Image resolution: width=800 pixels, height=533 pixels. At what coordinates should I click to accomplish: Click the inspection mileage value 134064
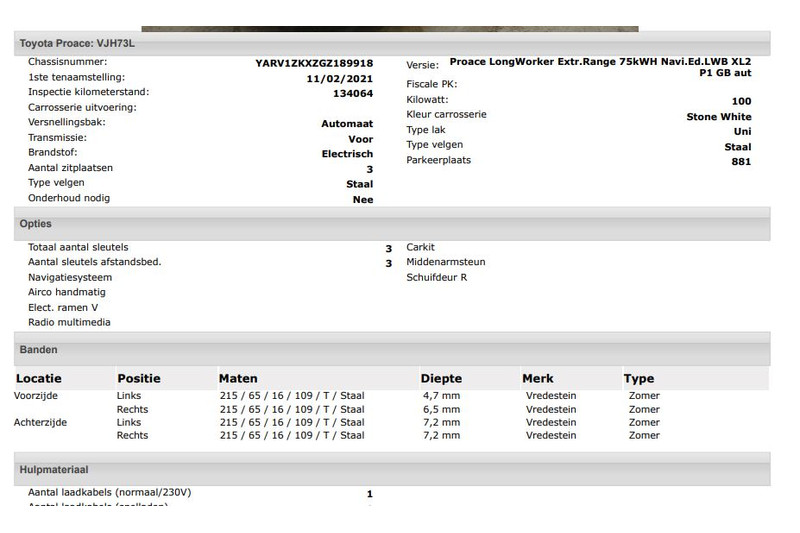(352, 93)
